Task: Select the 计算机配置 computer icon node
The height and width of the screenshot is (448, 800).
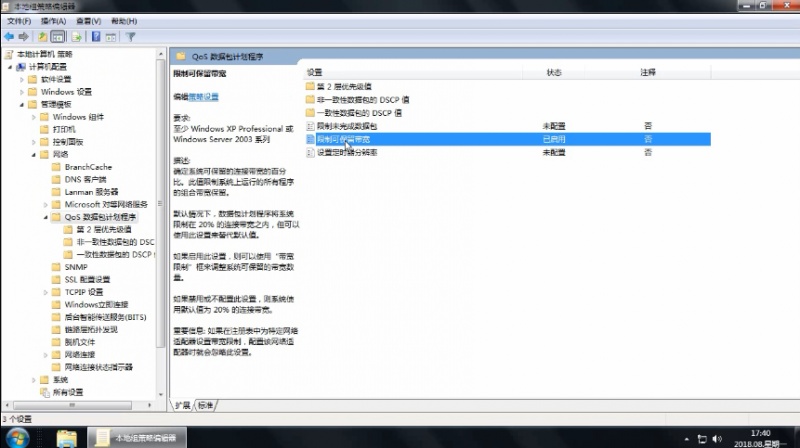Action: pyautogui.click(x=21, y=67)
